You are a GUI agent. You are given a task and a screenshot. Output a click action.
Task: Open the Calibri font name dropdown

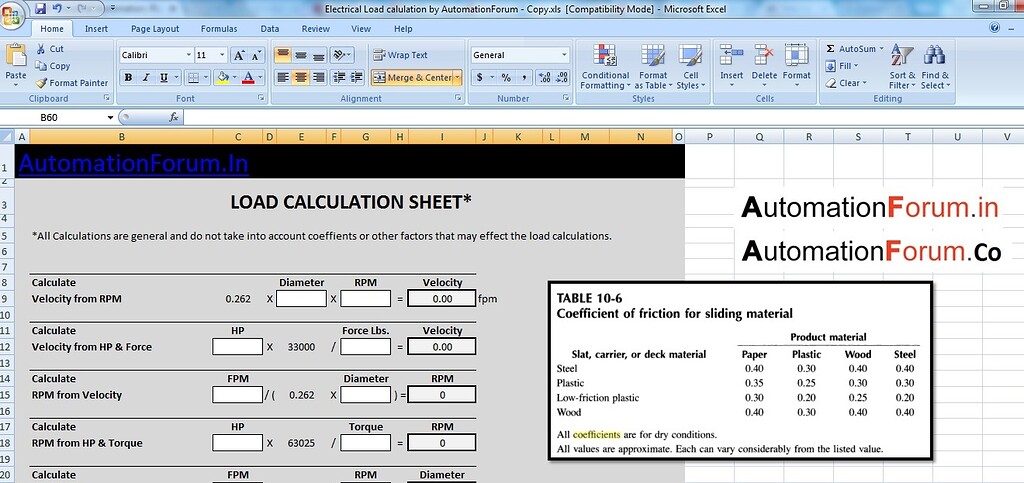(x=188, y=56)
